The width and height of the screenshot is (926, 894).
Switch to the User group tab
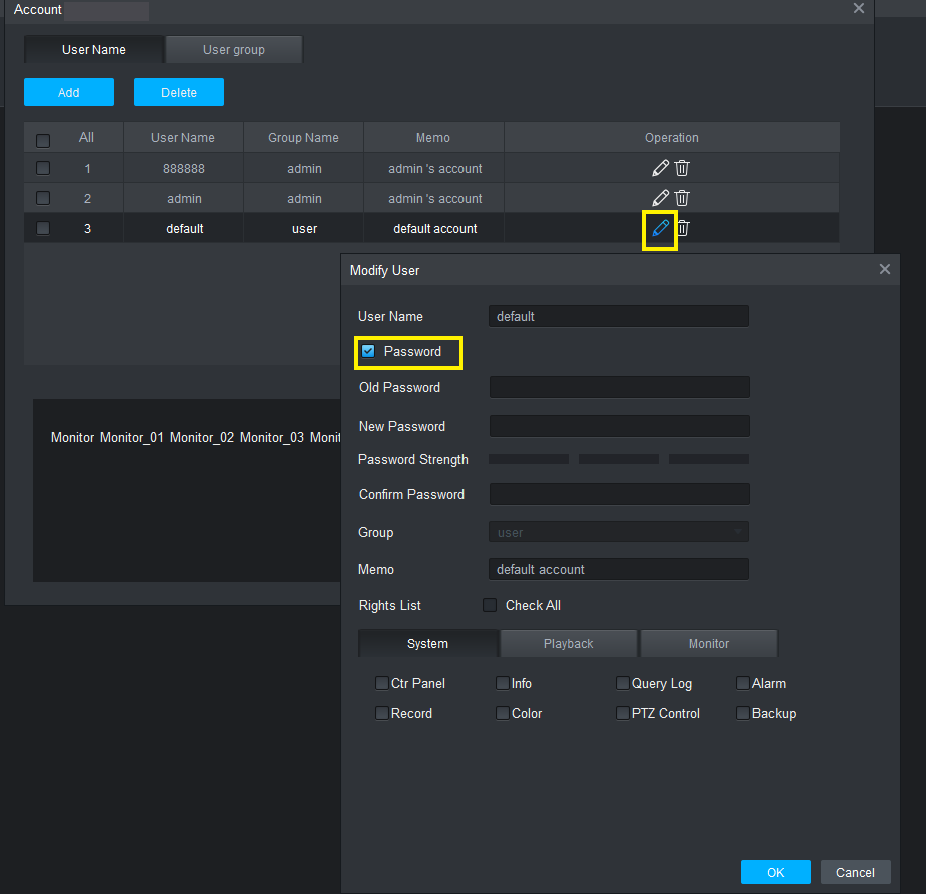click(234, 50)
